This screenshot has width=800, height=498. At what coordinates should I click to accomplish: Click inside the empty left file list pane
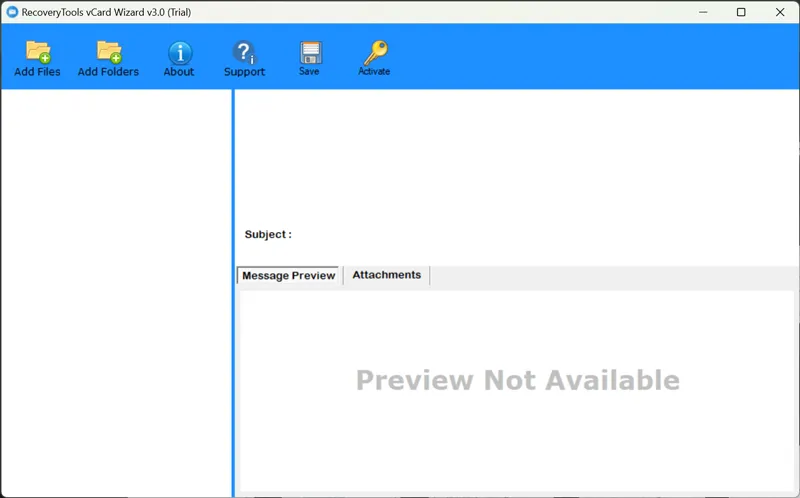(x=116, y=290)
